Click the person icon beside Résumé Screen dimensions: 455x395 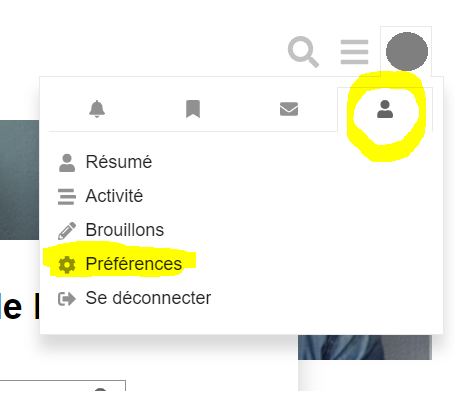coord(67,163)
